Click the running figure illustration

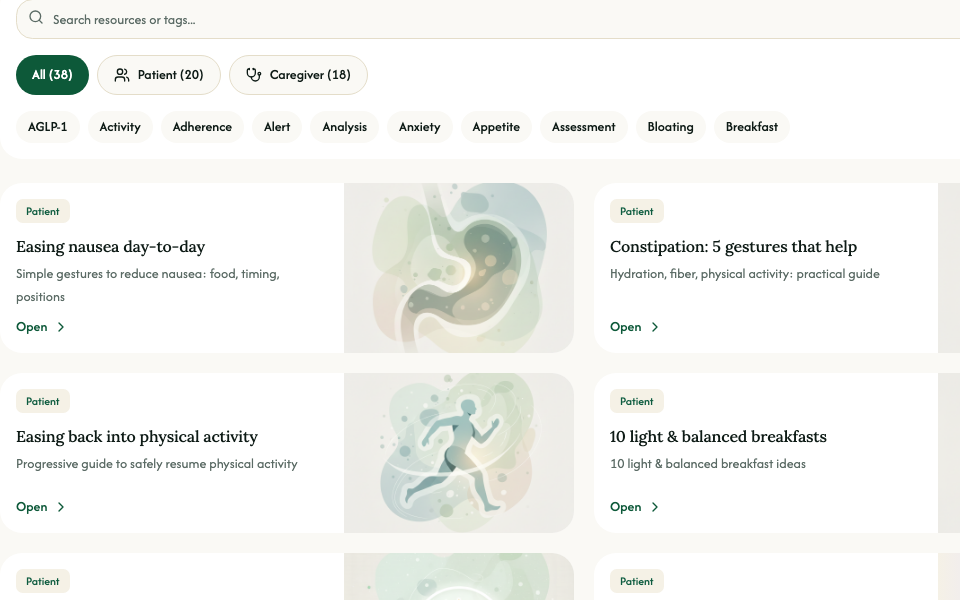(459, 453)
